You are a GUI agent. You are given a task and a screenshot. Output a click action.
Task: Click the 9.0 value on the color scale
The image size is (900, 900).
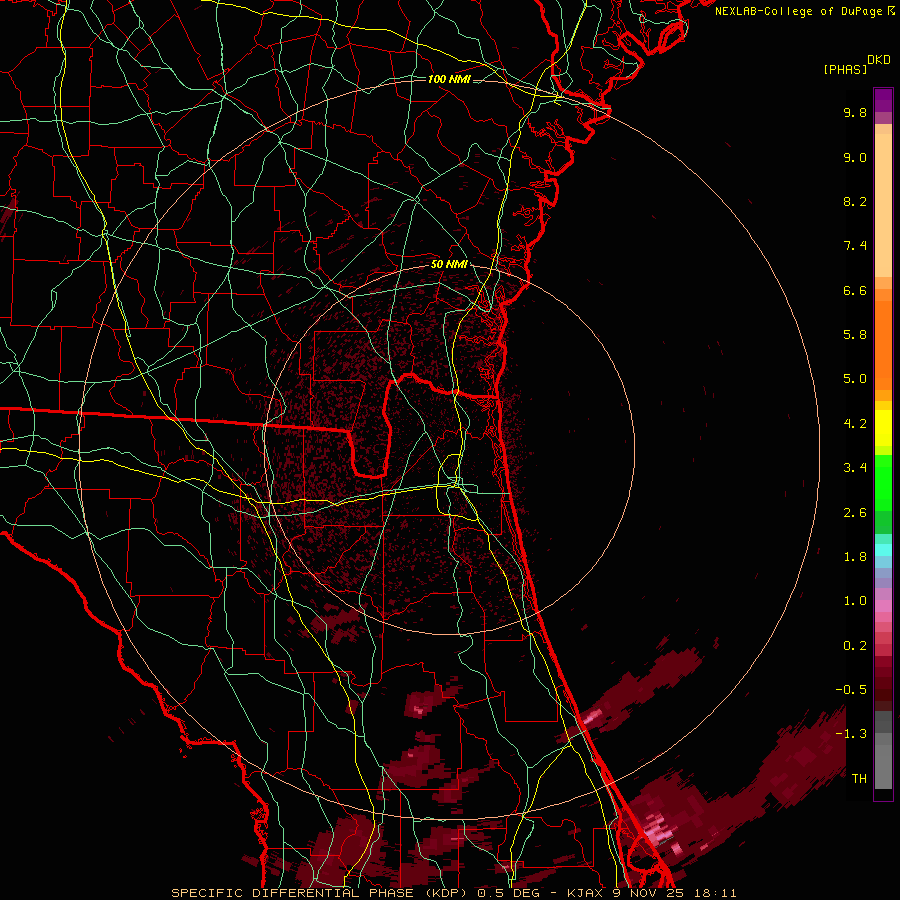coord(855,157)
